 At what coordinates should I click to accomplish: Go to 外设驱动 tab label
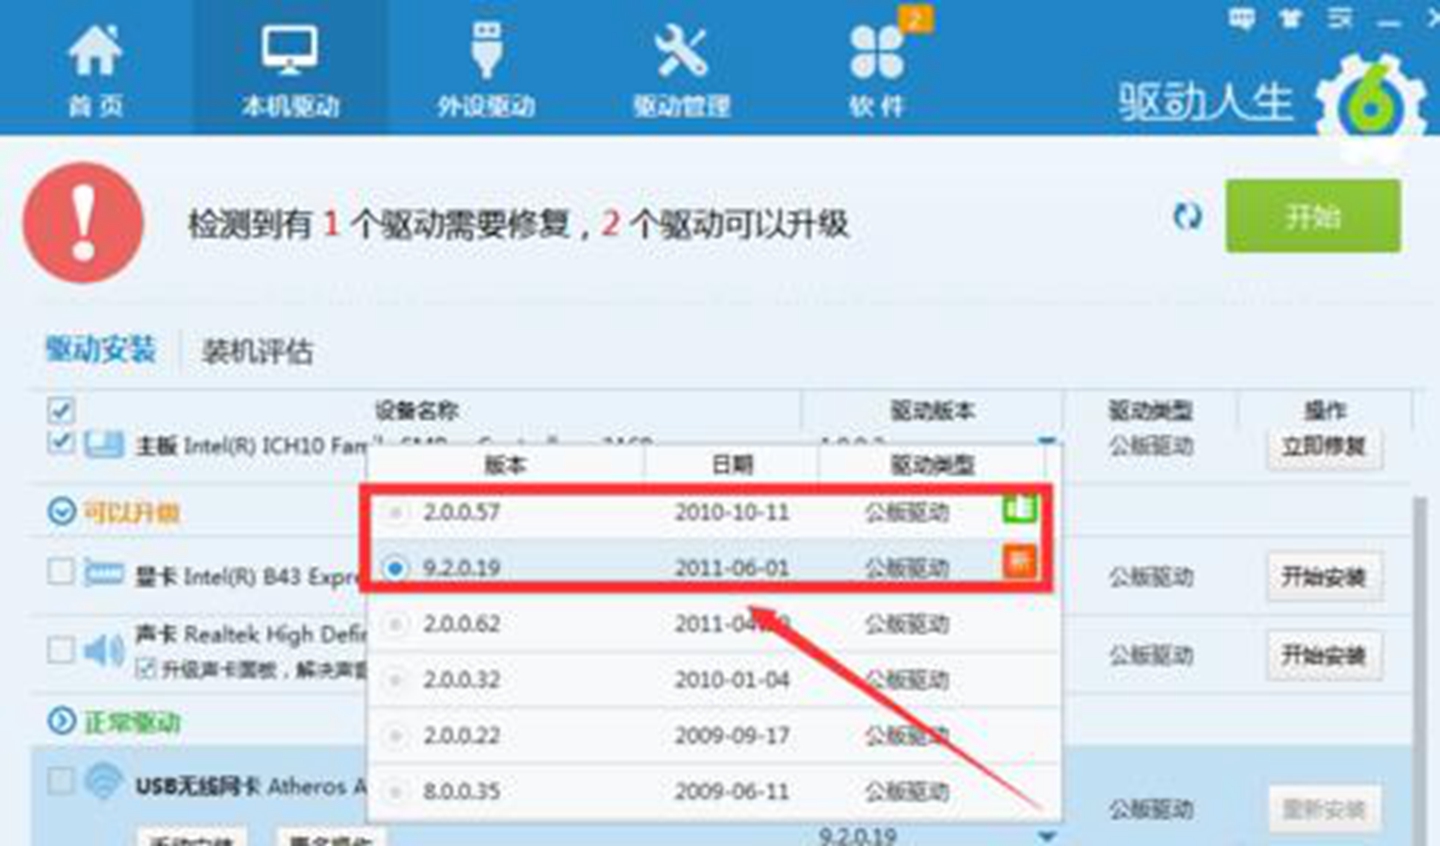point(486,105)
